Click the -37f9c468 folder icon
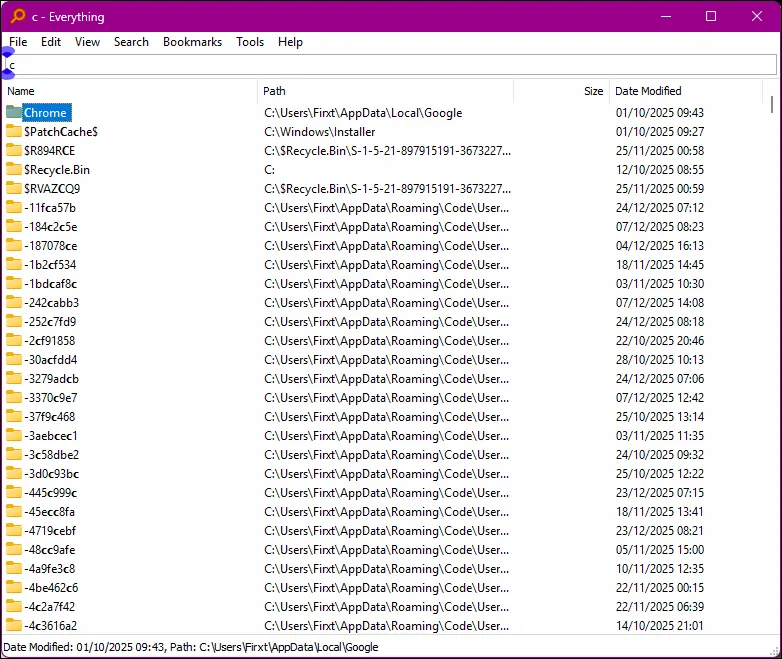Image resolution: width=782 pixels, height=659 pixels. pos(14,416)
